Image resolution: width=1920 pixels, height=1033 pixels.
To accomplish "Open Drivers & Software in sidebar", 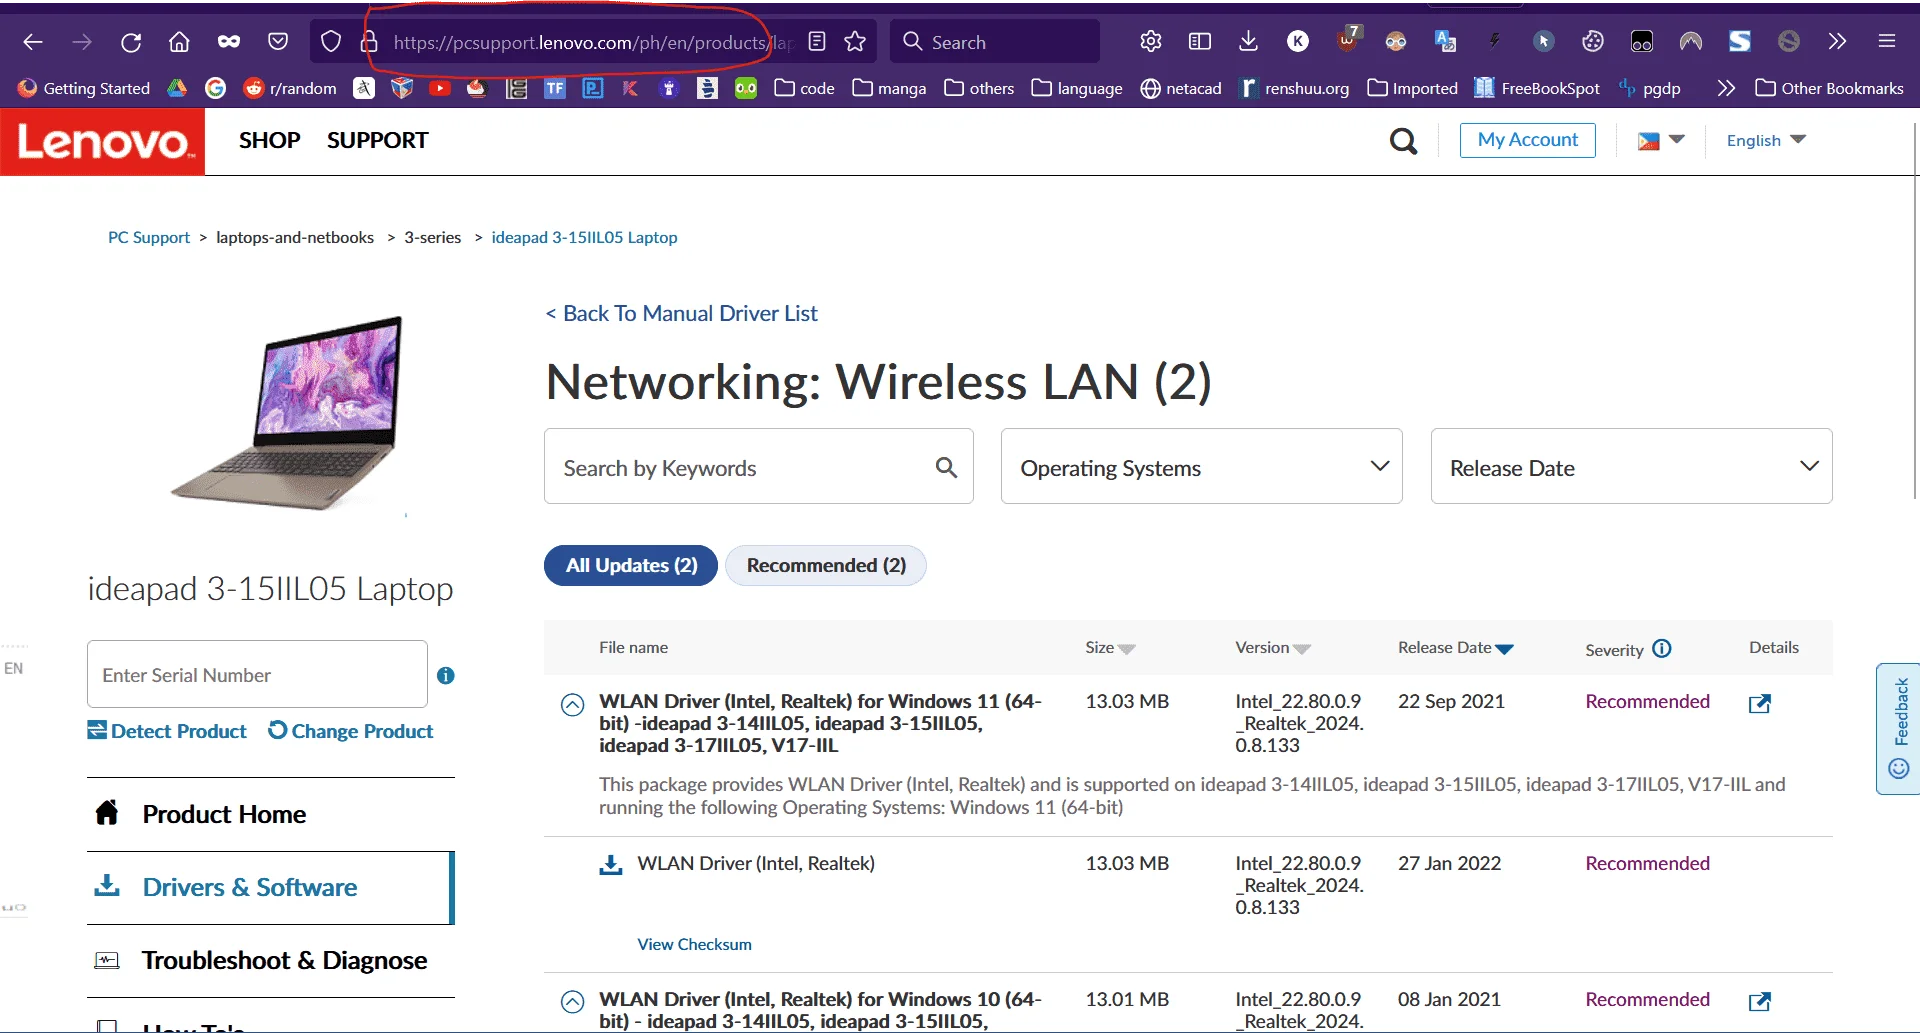I will click(x=270, y=887).
